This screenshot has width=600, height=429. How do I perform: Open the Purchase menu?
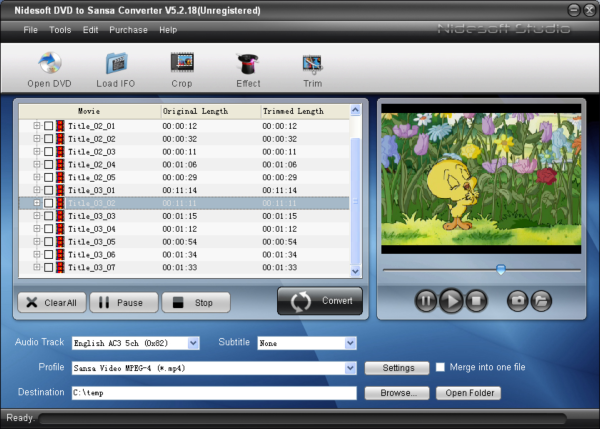pyautogui.click(x=129, y=30)
